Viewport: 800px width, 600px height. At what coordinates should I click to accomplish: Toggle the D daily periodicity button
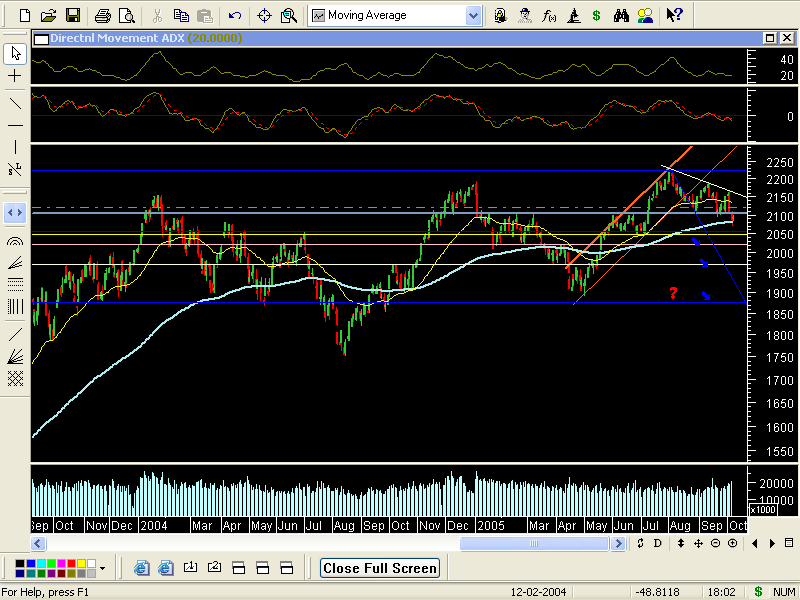click(658, 543)
